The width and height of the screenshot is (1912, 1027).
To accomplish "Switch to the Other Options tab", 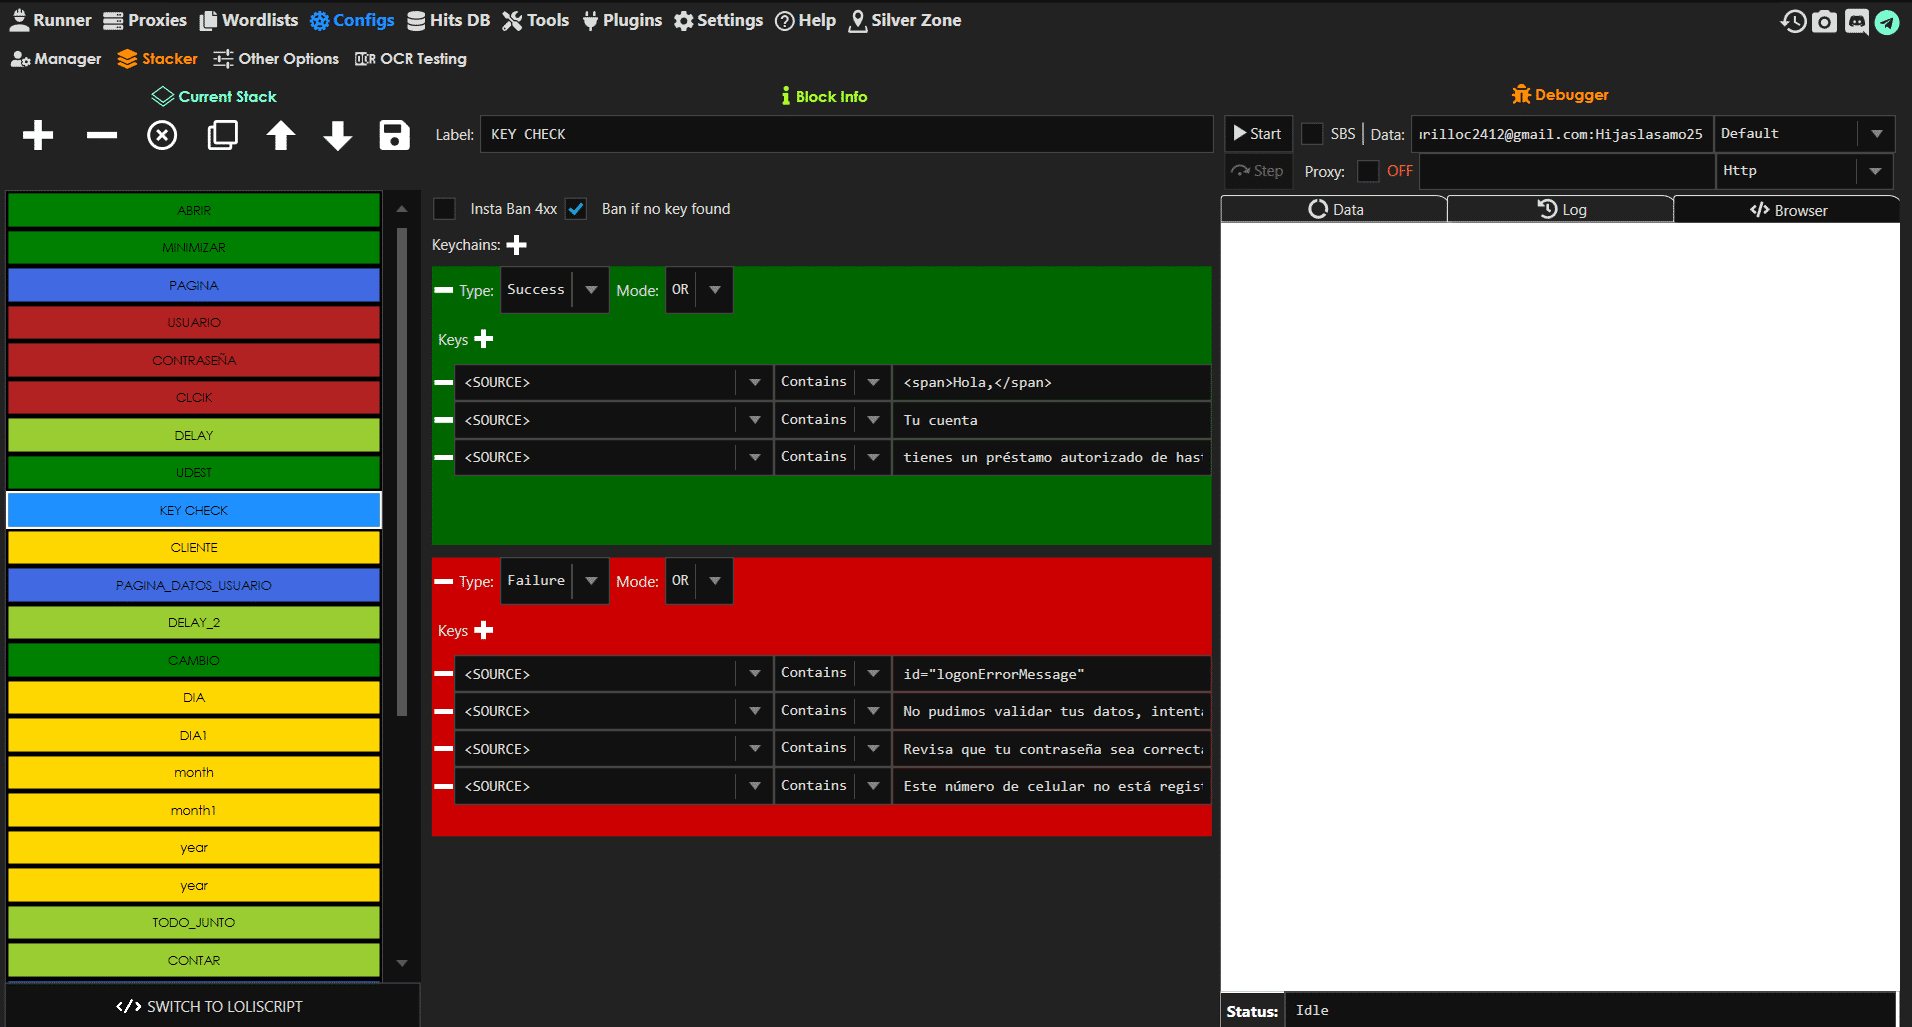I will (276, 59).
